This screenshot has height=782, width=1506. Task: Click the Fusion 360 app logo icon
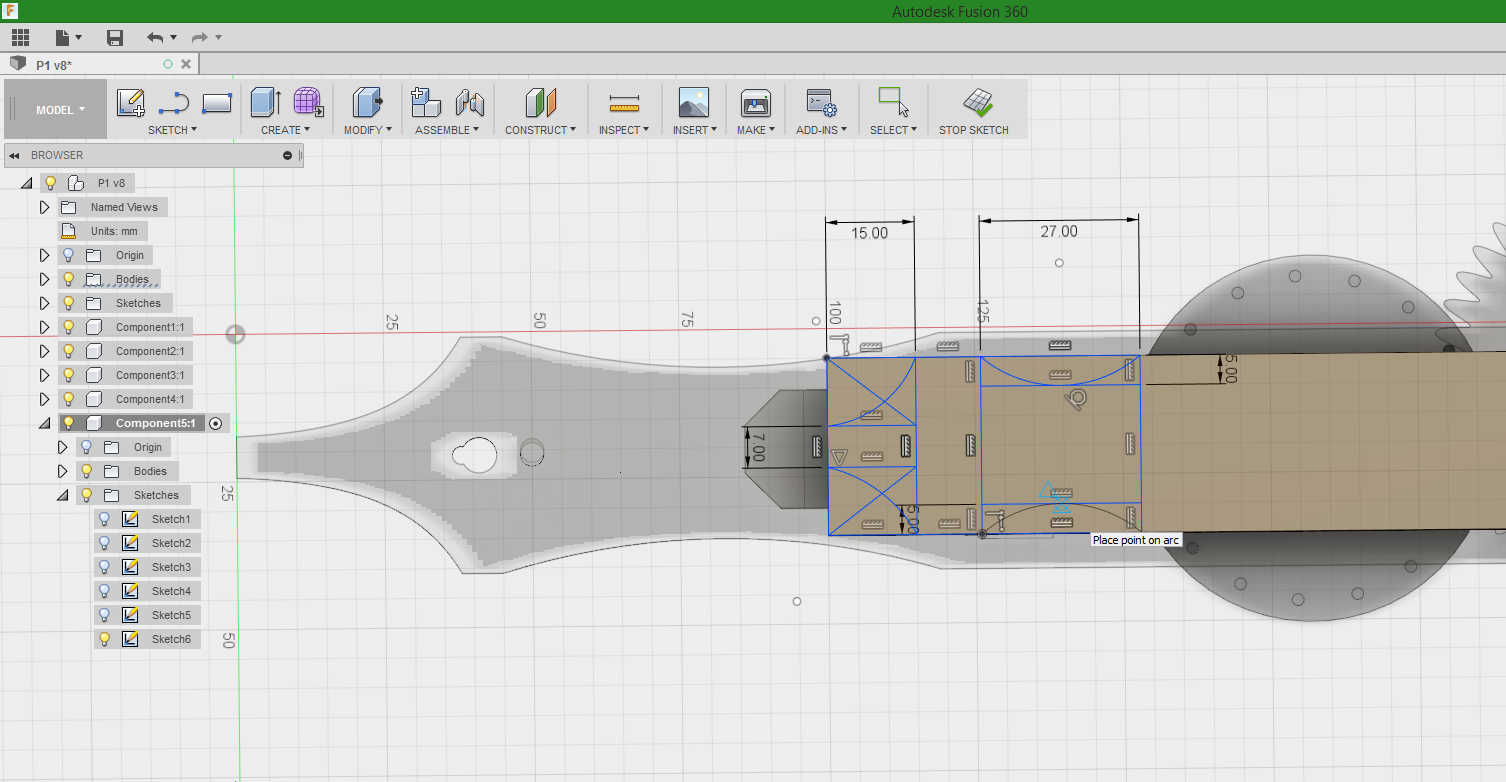[9, 10]
